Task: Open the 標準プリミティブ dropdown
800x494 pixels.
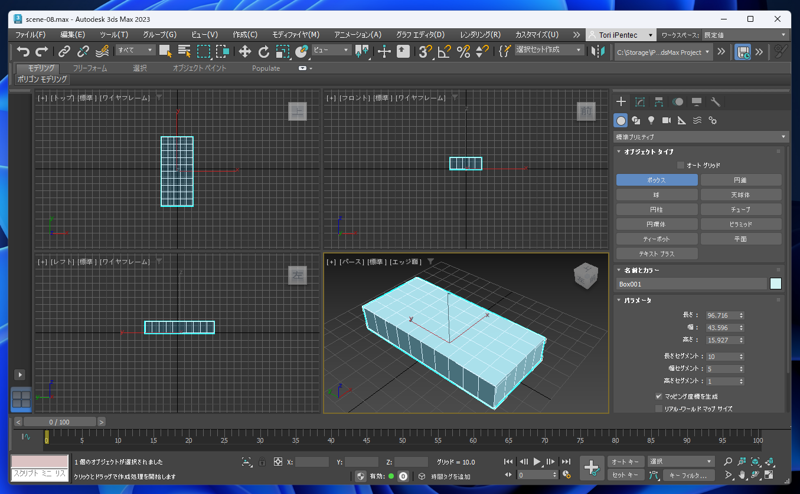Action: tap(701, 137)
